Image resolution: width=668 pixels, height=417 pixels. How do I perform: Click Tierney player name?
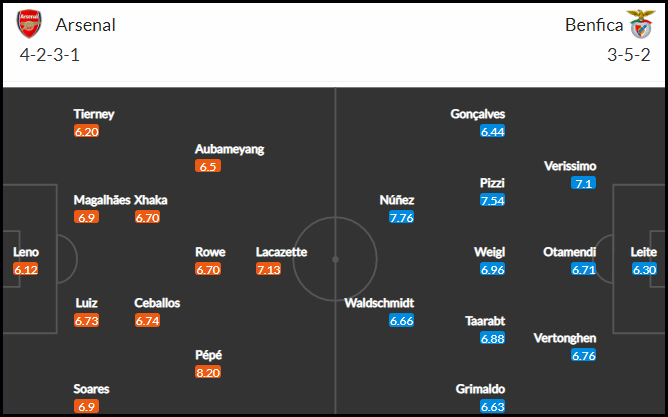[x=94, y=114]
